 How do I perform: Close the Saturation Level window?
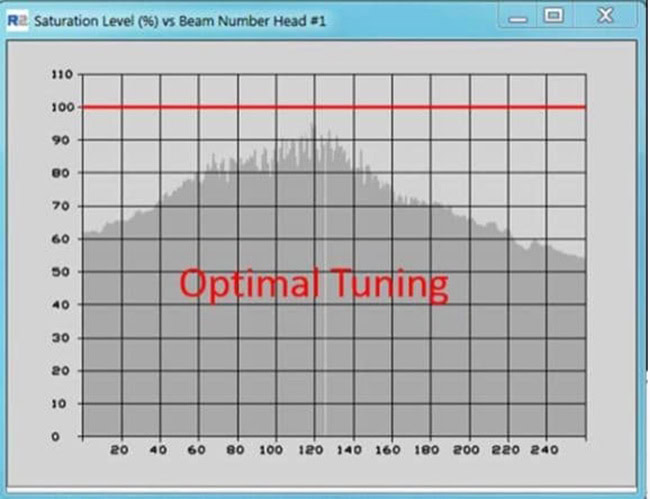pyautogui.click(x=605, y=17)
